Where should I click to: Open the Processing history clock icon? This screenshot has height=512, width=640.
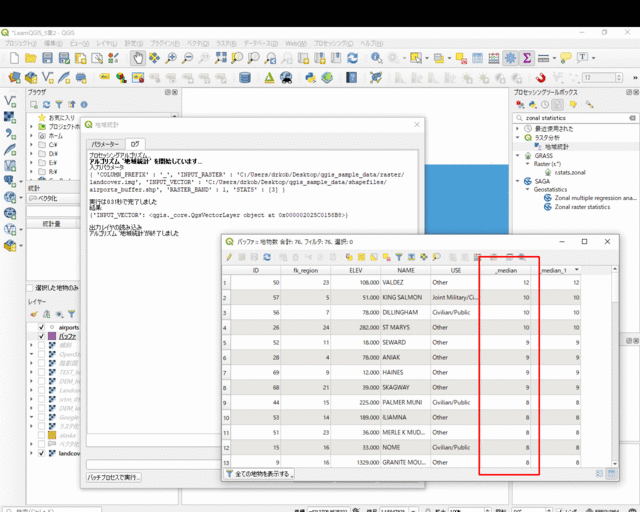pos(545,105)
